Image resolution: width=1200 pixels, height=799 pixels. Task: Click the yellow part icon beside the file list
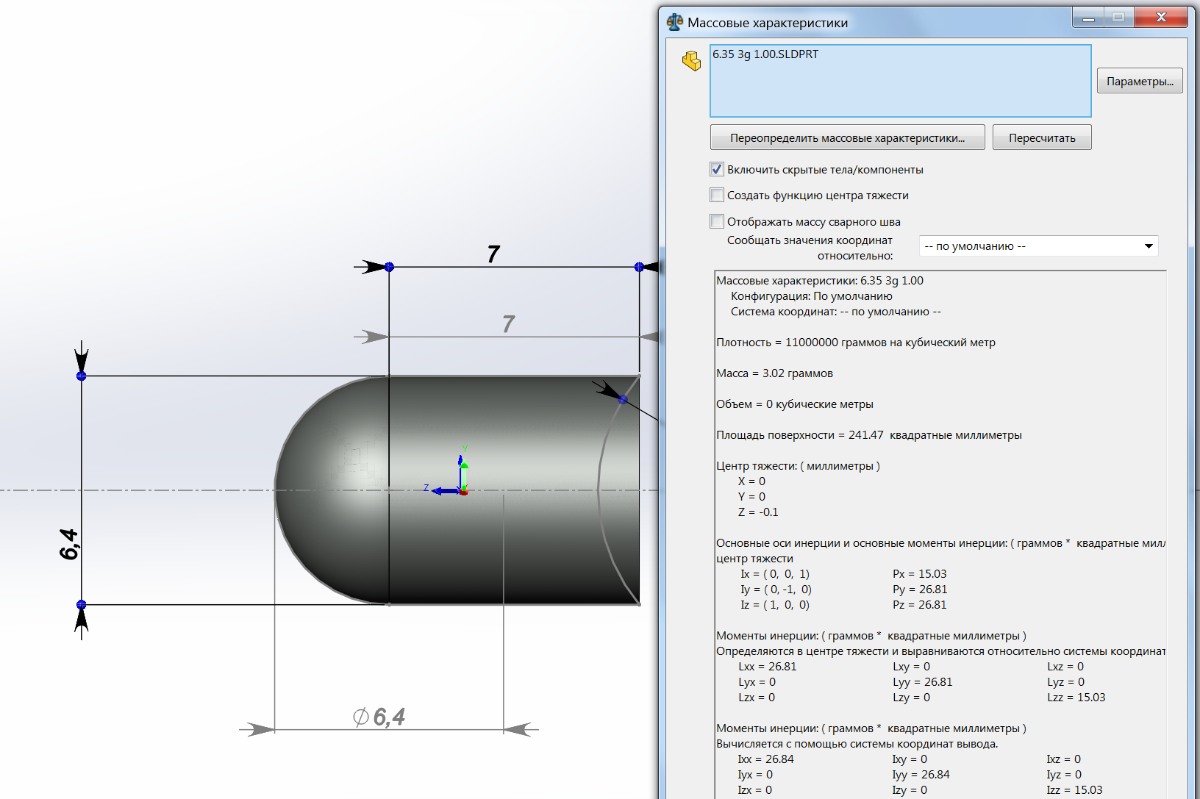point(690,60)
